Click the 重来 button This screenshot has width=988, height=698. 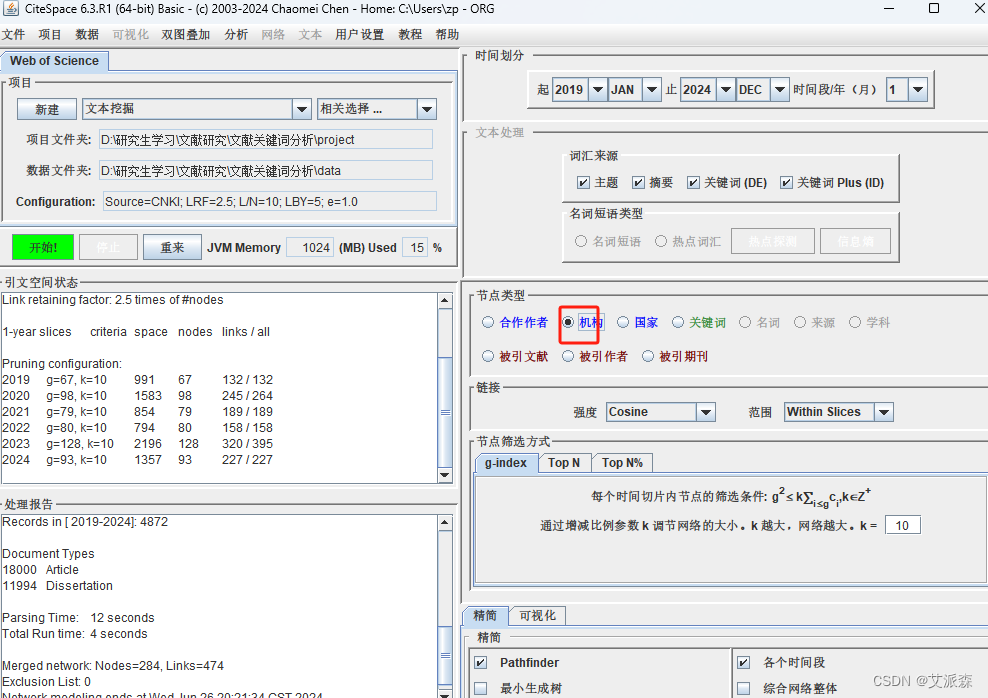172,248
